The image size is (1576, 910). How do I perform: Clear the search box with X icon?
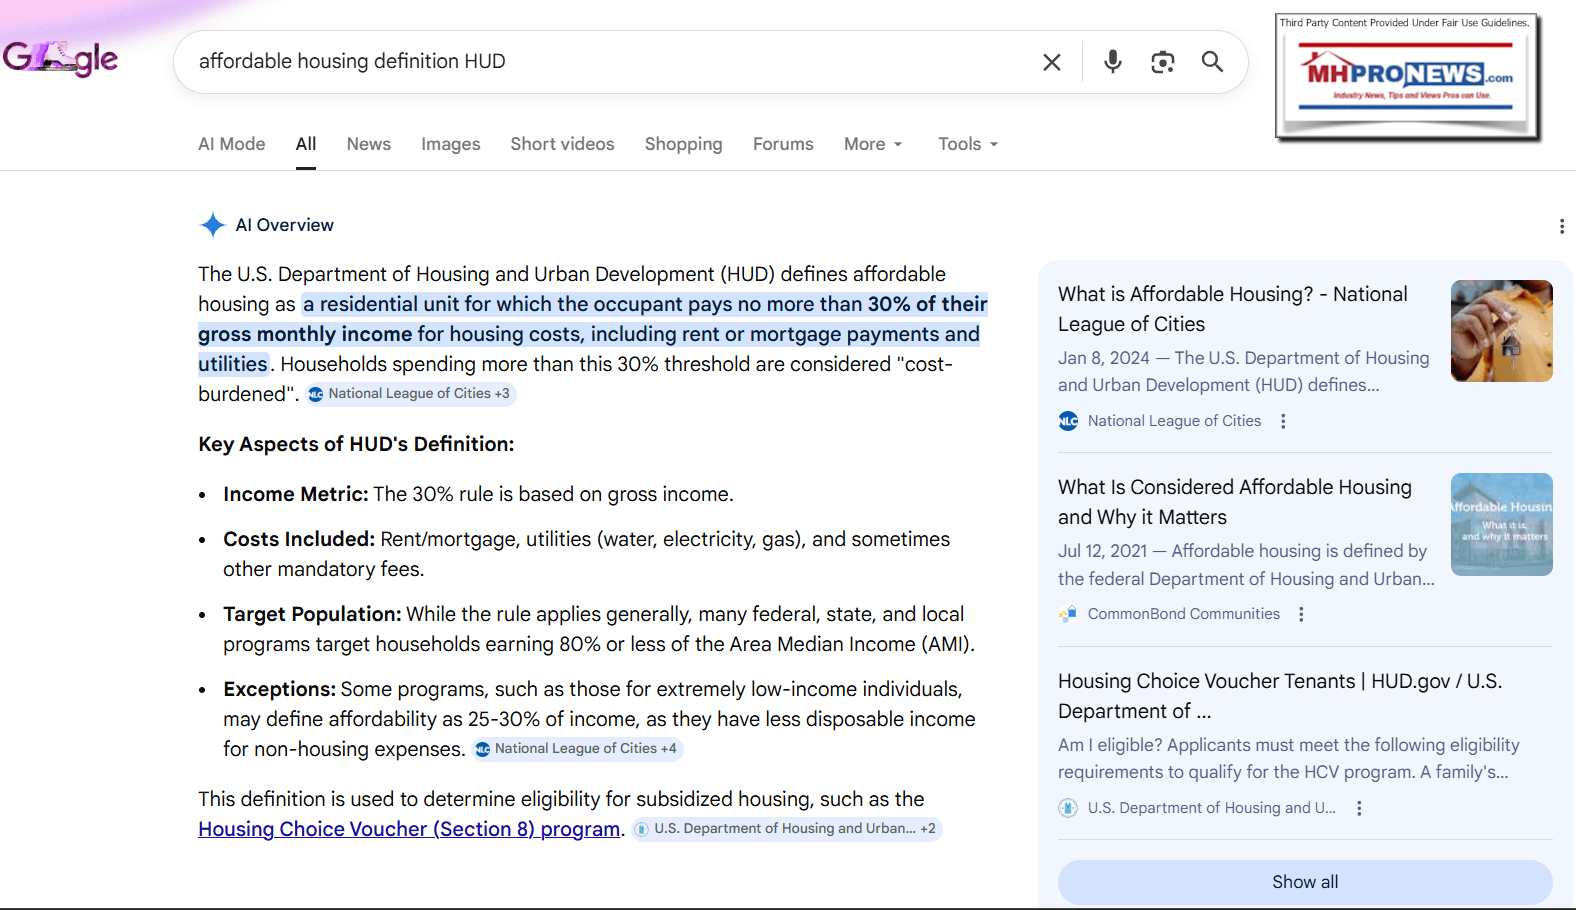click(1051, 62)
